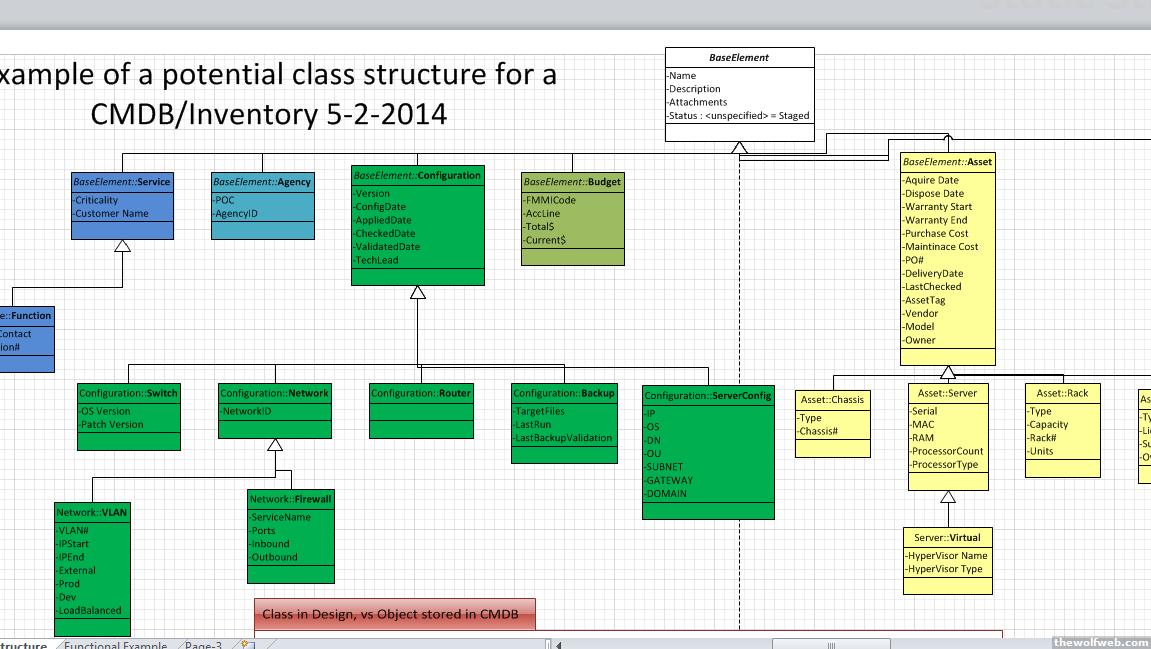Click the Asset::Chassis class box
This screenshot has width=1151, height=649.
(x=832, y=423)
